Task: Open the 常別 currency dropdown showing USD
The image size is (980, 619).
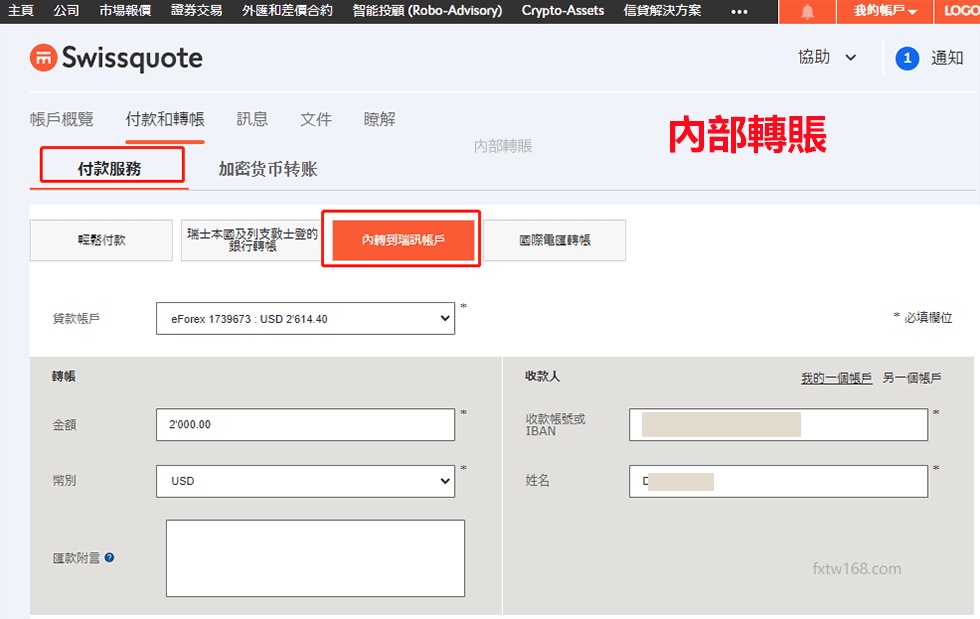Action: pyautogui.click(x=305, y=481)
